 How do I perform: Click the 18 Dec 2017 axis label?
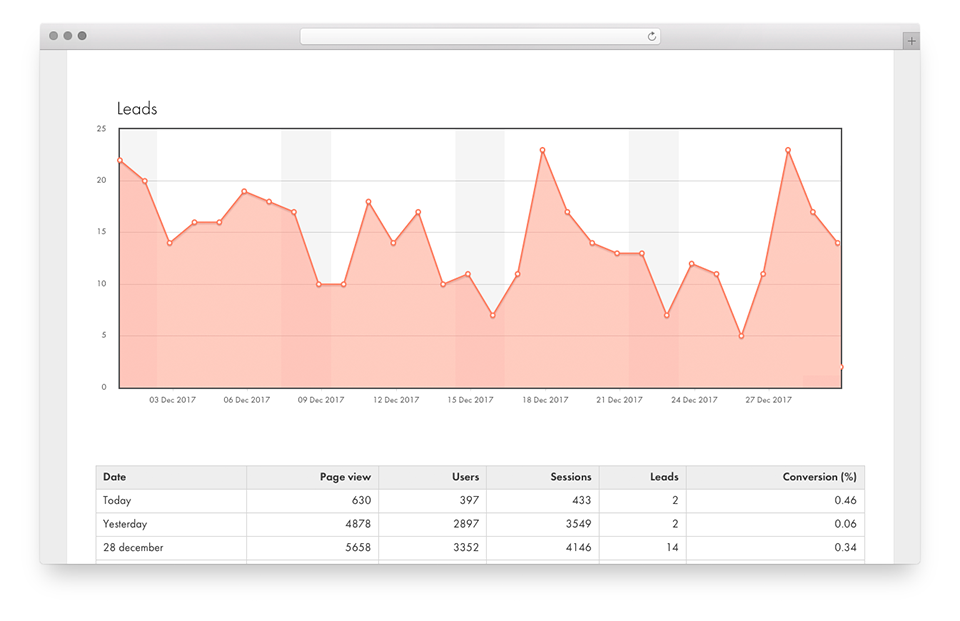coord(545,400)
